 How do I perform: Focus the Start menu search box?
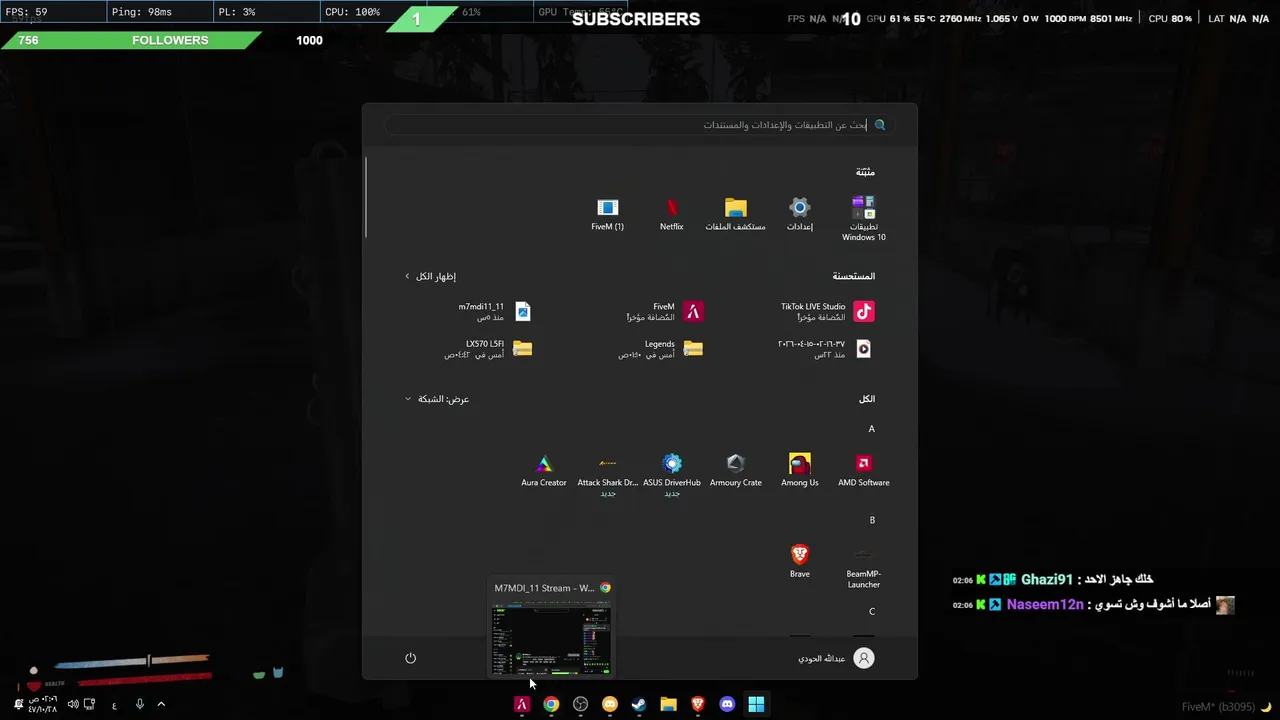click(639, 125)
